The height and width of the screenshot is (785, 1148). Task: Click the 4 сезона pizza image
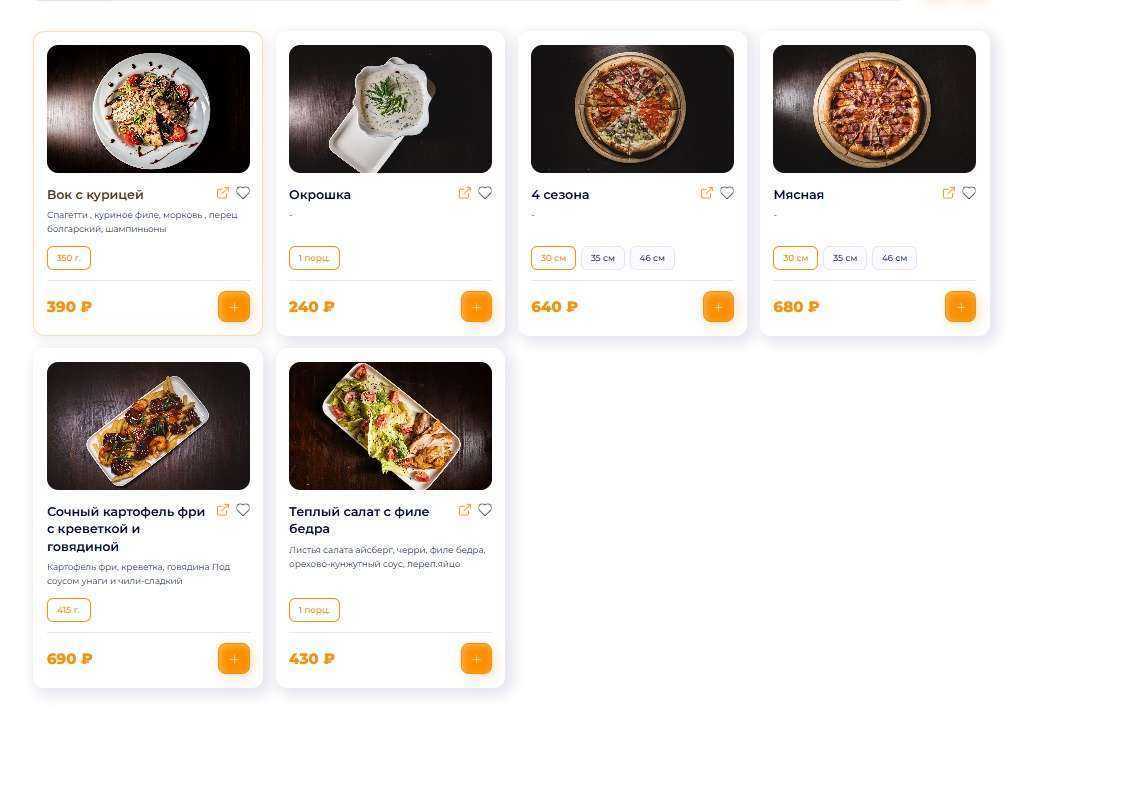tap(632, 109)
